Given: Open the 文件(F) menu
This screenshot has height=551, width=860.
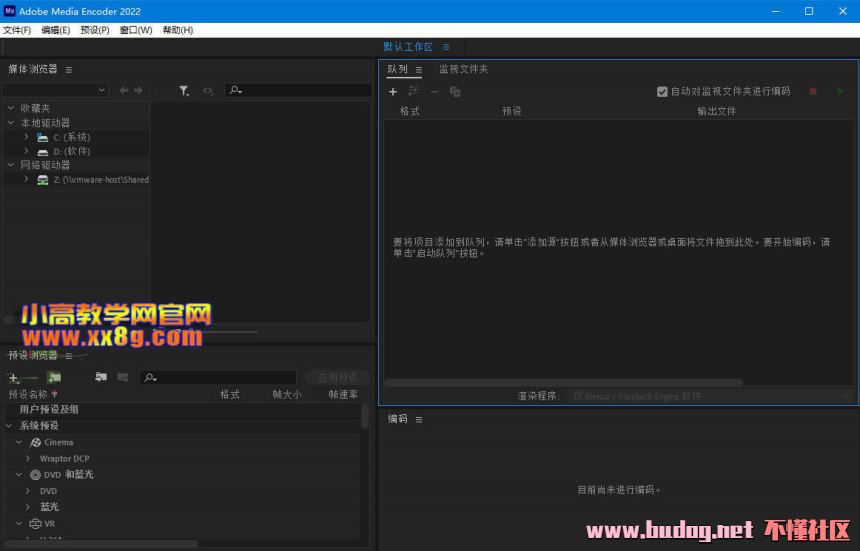Looking at the screenshot, I should tap(17, 30).
